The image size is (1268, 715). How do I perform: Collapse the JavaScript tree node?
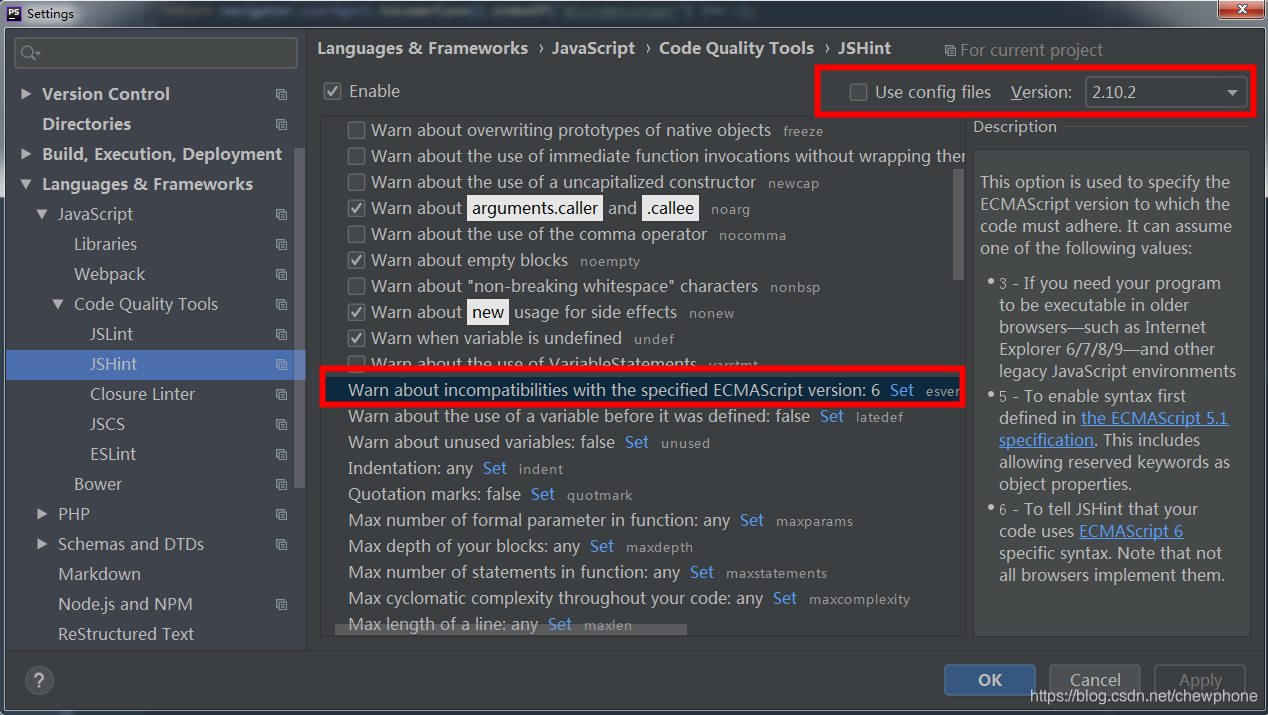pos(42,214)
